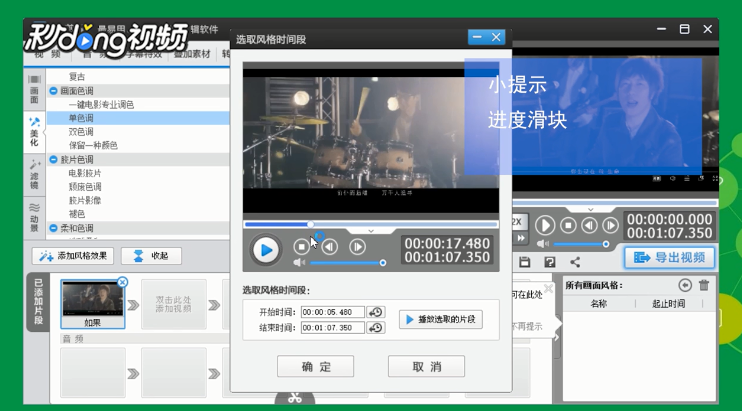Mute audio in the main window

pyautogui.click(x=542, y=244)
